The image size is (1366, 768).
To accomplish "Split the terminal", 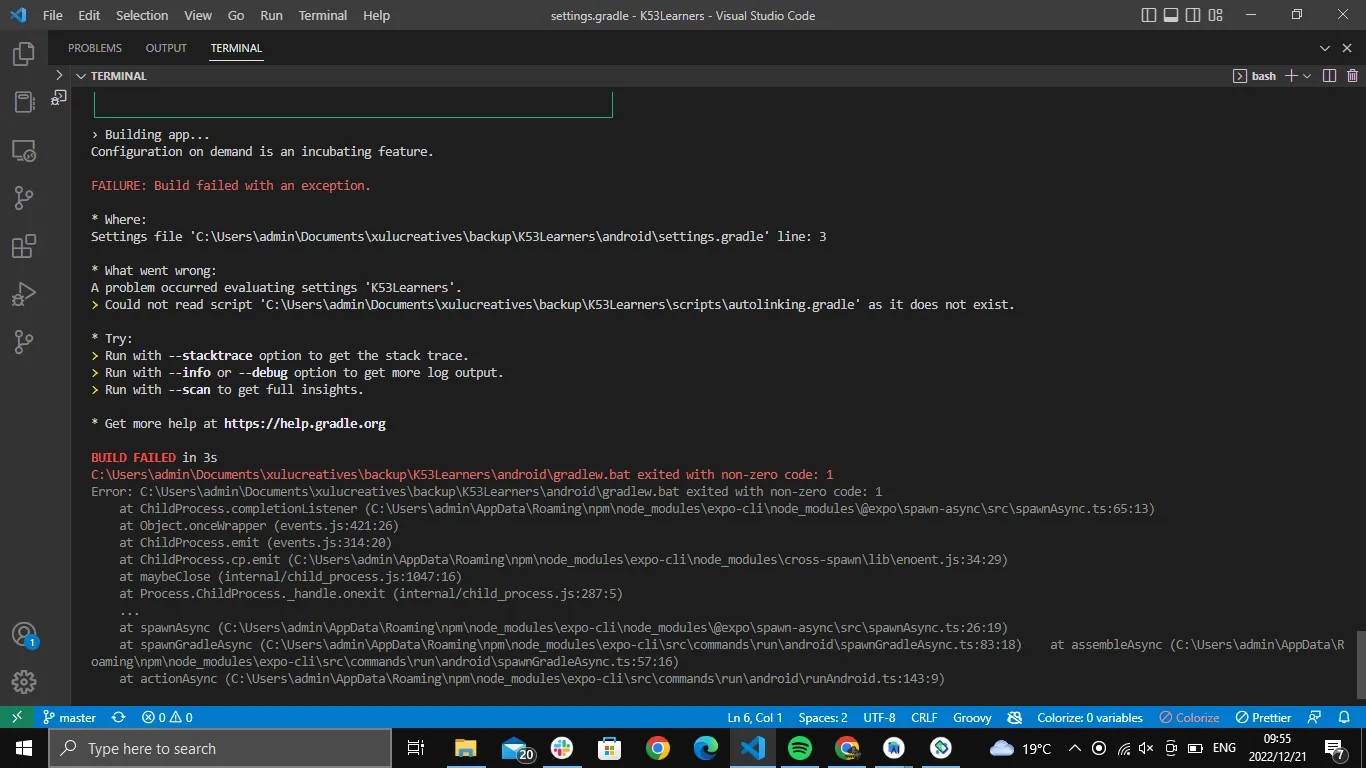I will click(x=1329, y=76).
